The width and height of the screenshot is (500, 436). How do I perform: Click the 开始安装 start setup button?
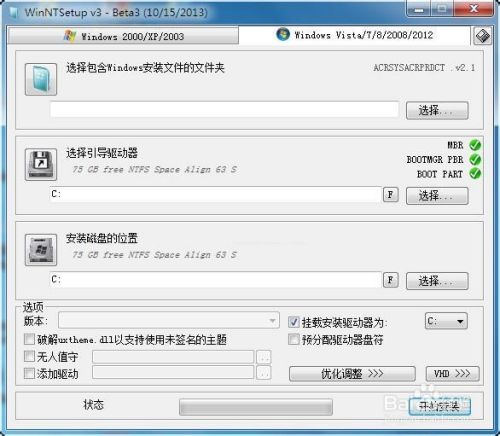pyautogui.click(x=439, y=406)
